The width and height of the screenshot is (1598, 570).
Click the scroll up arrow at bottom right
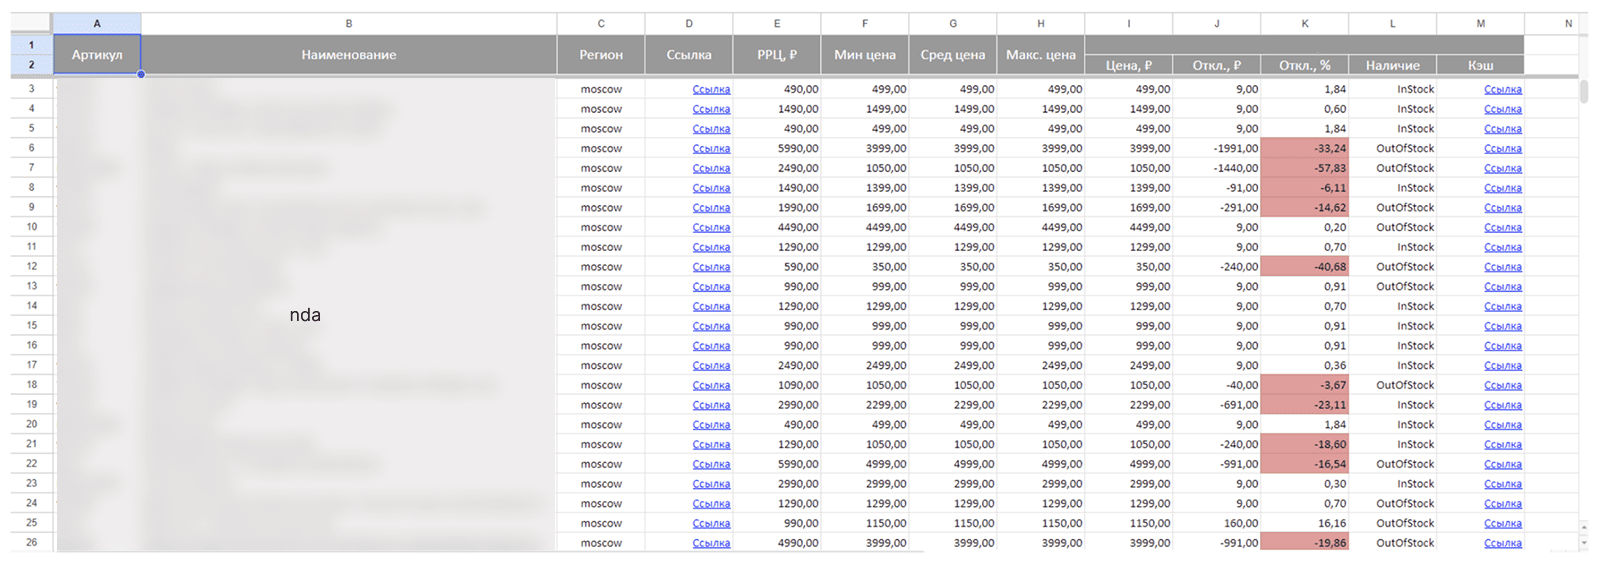(x=1583, y=526)
